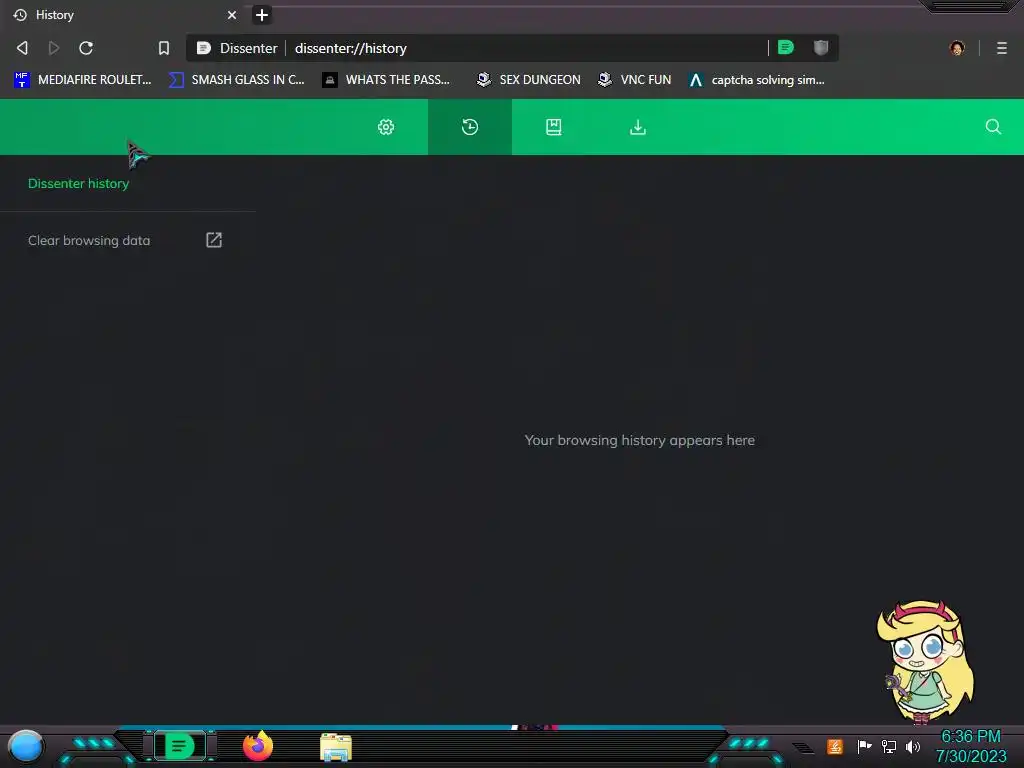Bookmark this page via bookmark icon

(164, 48)
